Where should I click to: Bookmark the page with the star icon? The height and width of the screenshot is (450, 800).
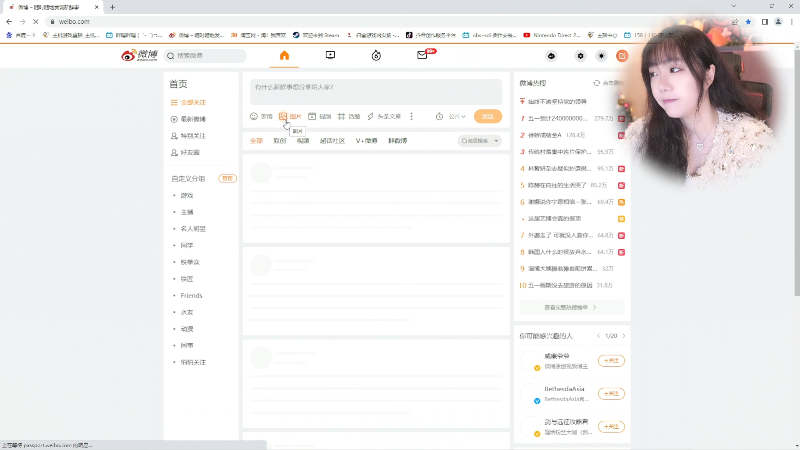coord(748,21)
